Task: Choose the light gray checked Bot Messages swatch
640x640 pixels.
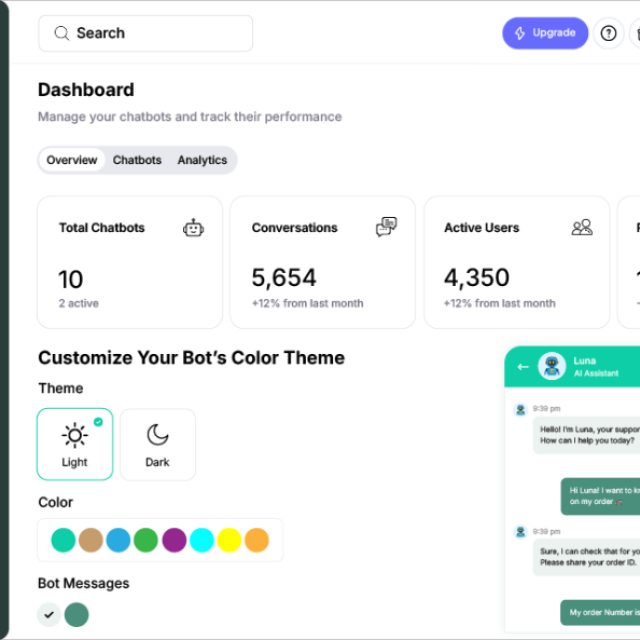Action: pos(49,614)
